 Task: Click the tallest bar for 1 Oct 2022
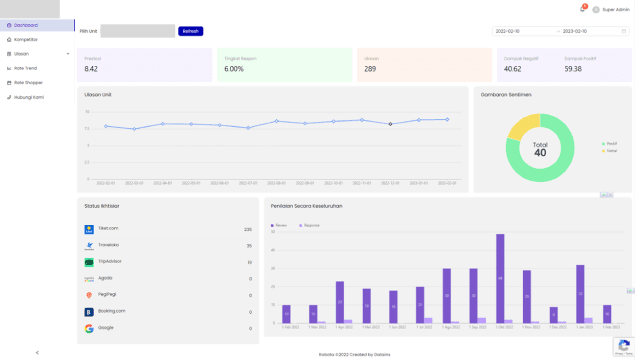pos(500,279)
